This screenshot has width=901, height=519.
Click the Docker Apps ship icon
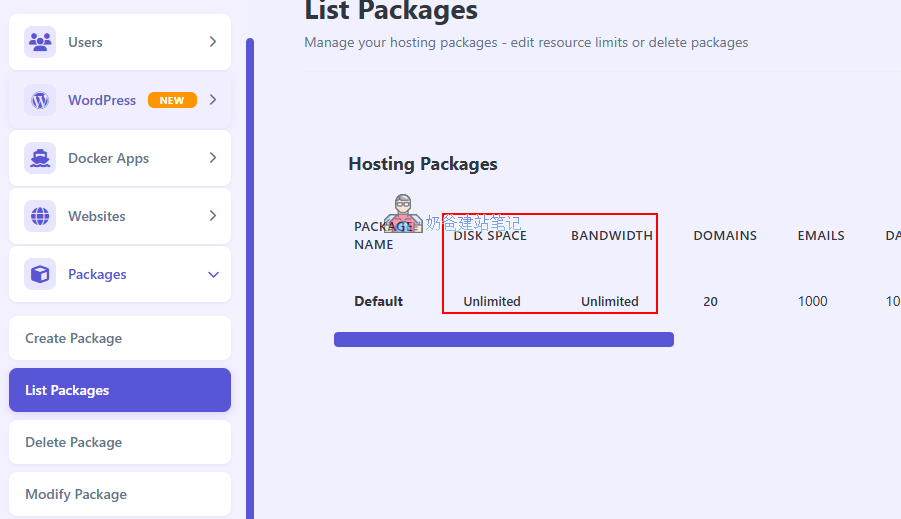click(x=40, y=158)
